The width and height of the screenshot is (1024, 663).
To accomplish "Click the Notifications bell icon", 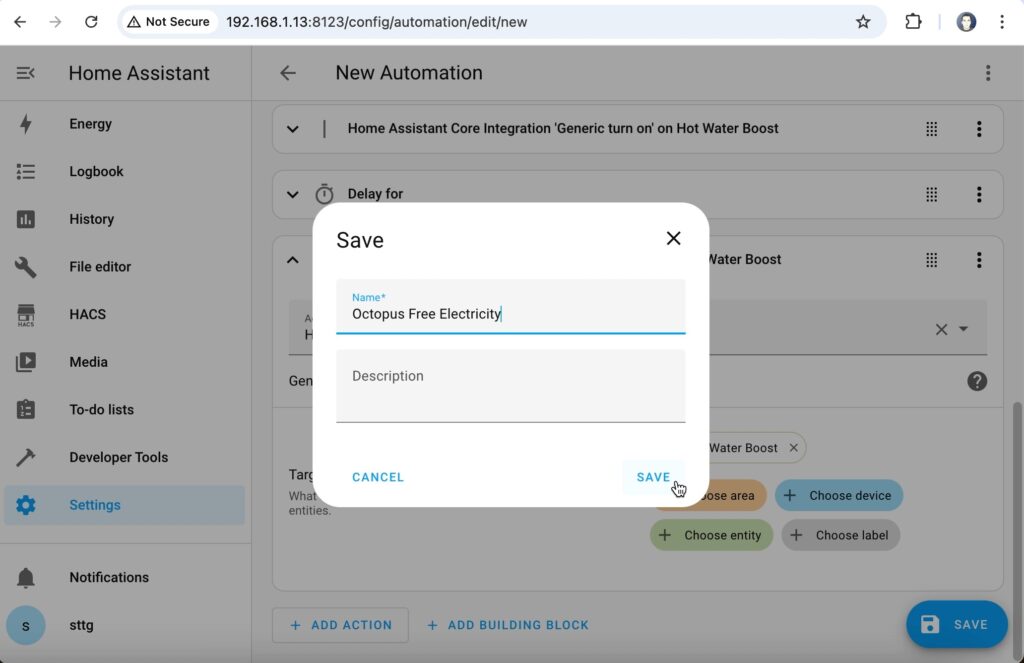I will [25, 577].
